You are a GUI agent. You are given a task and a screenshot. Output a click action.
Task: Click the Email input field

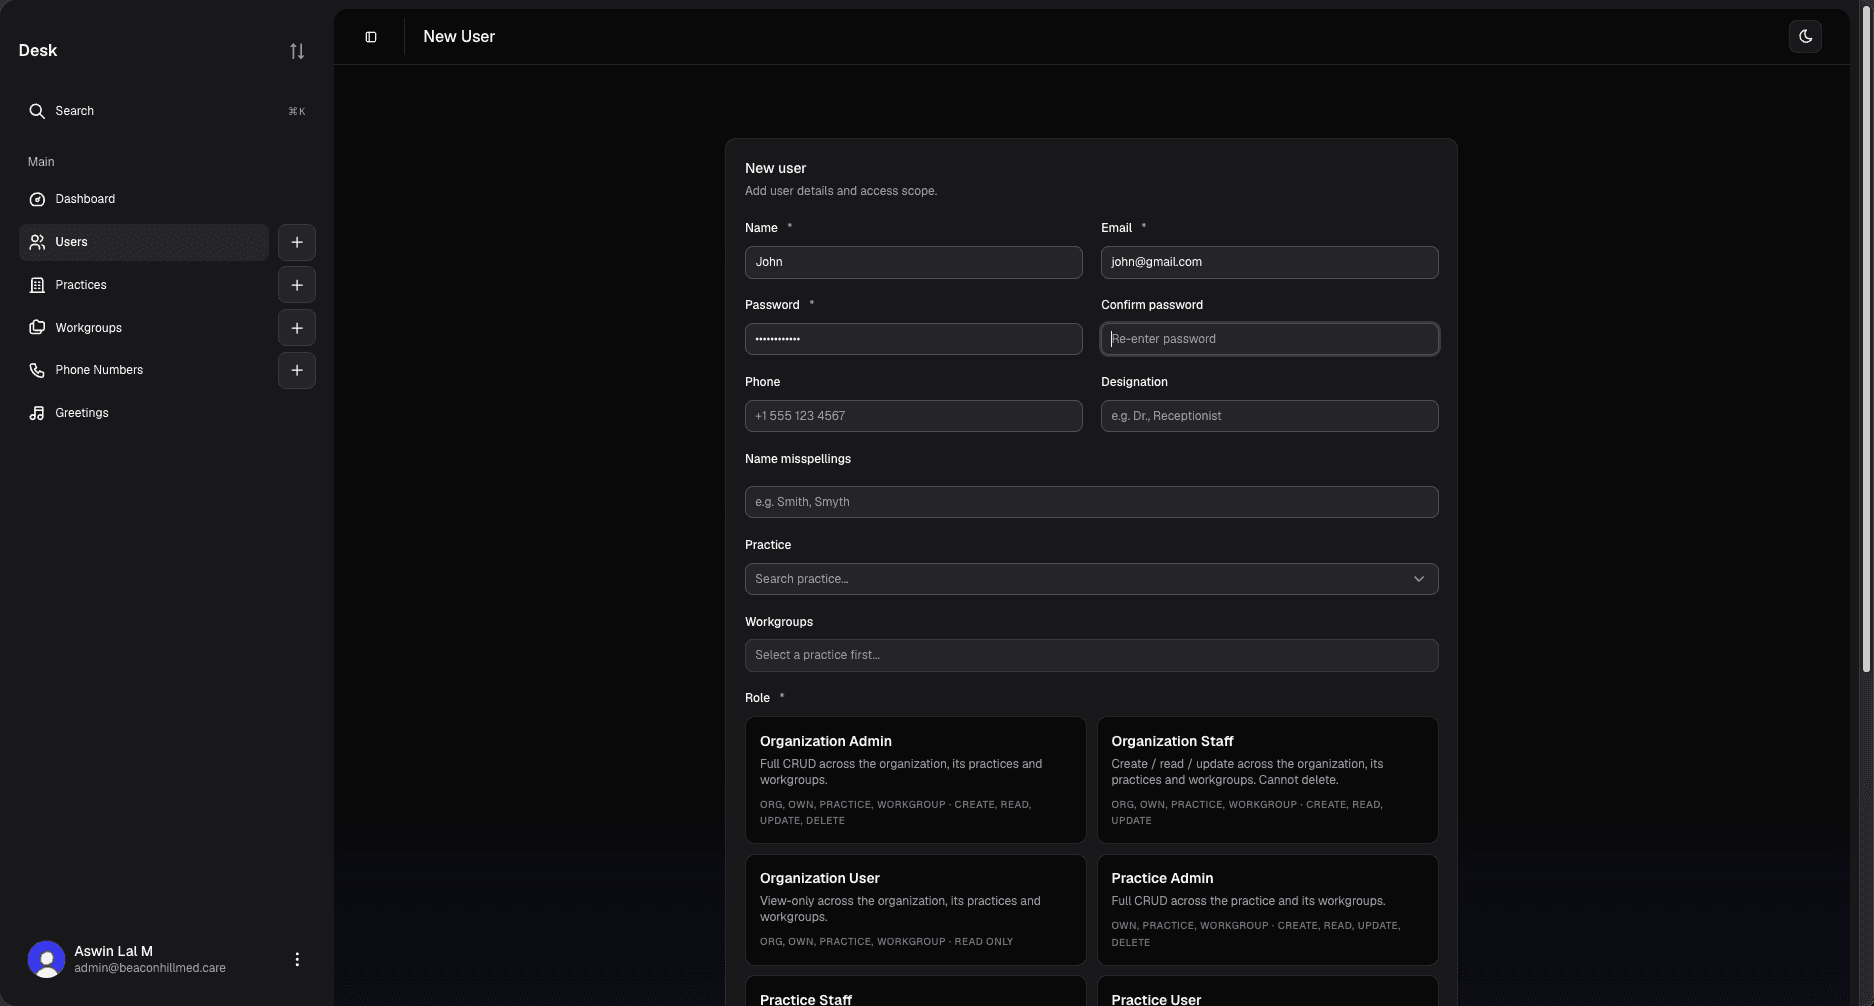click(x=1269, y=262)
